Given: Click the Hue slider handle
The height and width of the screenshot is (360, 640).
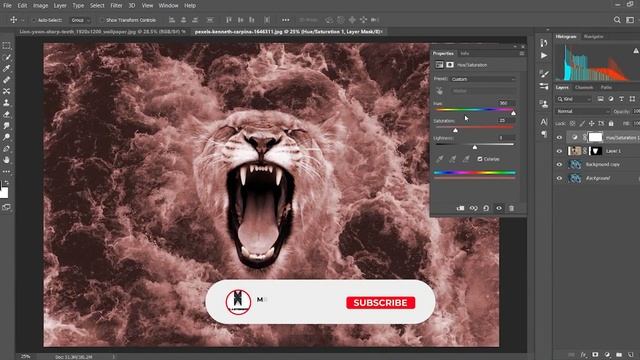Looking at the screenshot, I should (513, 113).
